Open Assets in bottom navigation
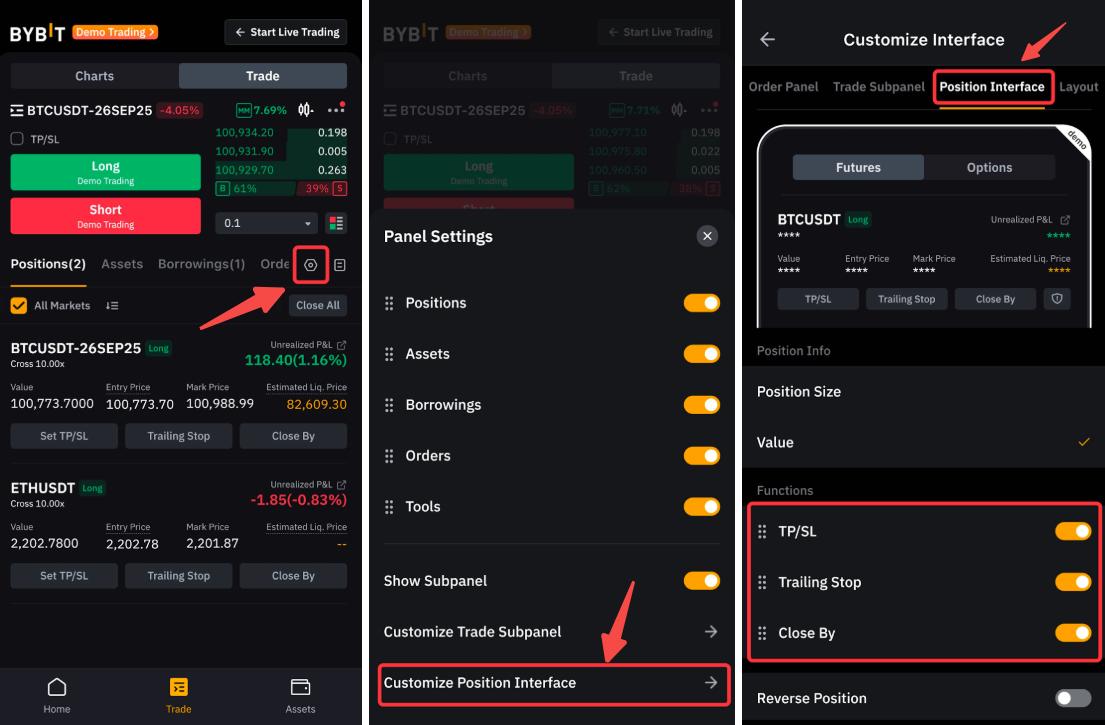This screenshot has width=1105, height=725. (300, 696)
